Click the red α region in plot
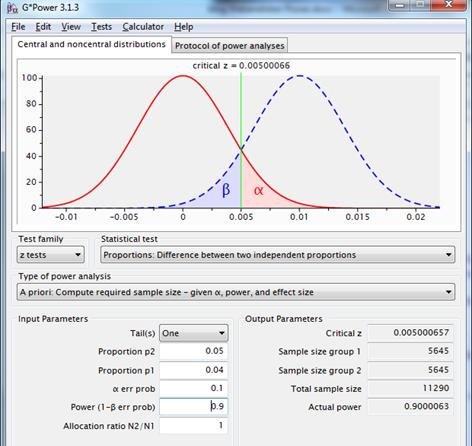Viewport: 472px width, 446px height. [259, 192]
